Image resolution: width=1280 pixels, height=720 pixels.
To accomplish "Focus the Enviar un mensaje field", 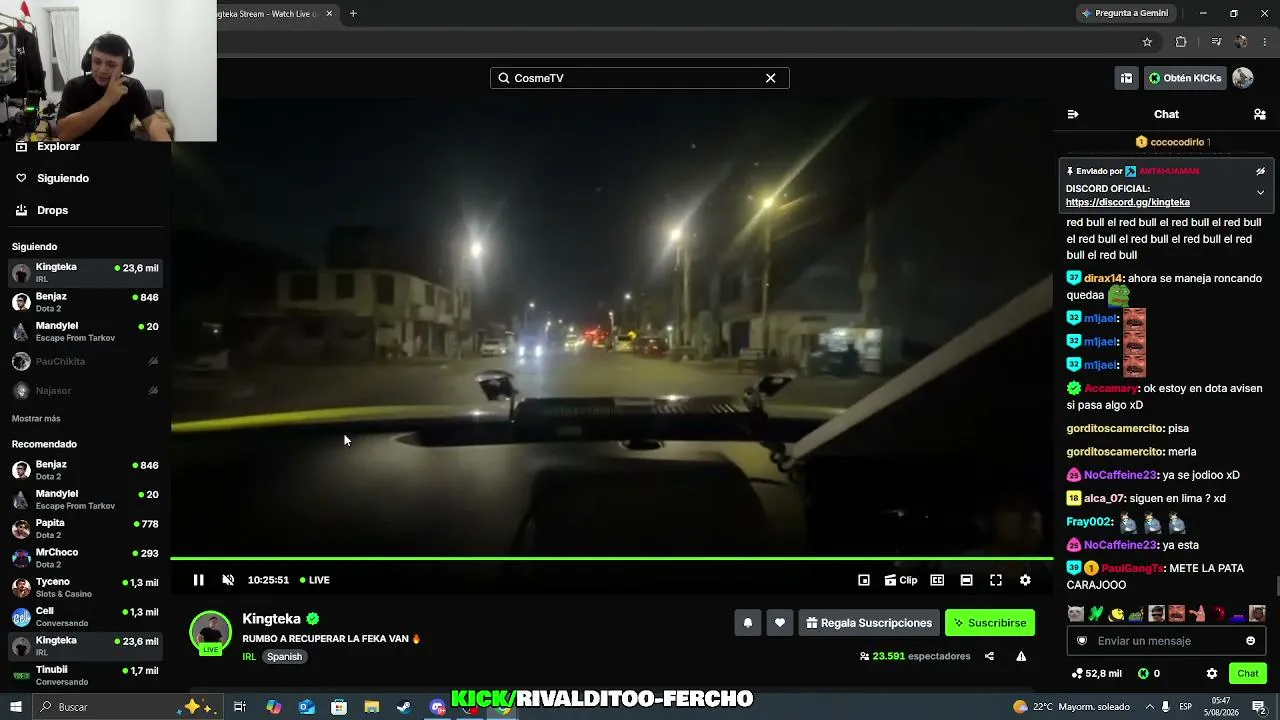I will [x=1165, y=641].
